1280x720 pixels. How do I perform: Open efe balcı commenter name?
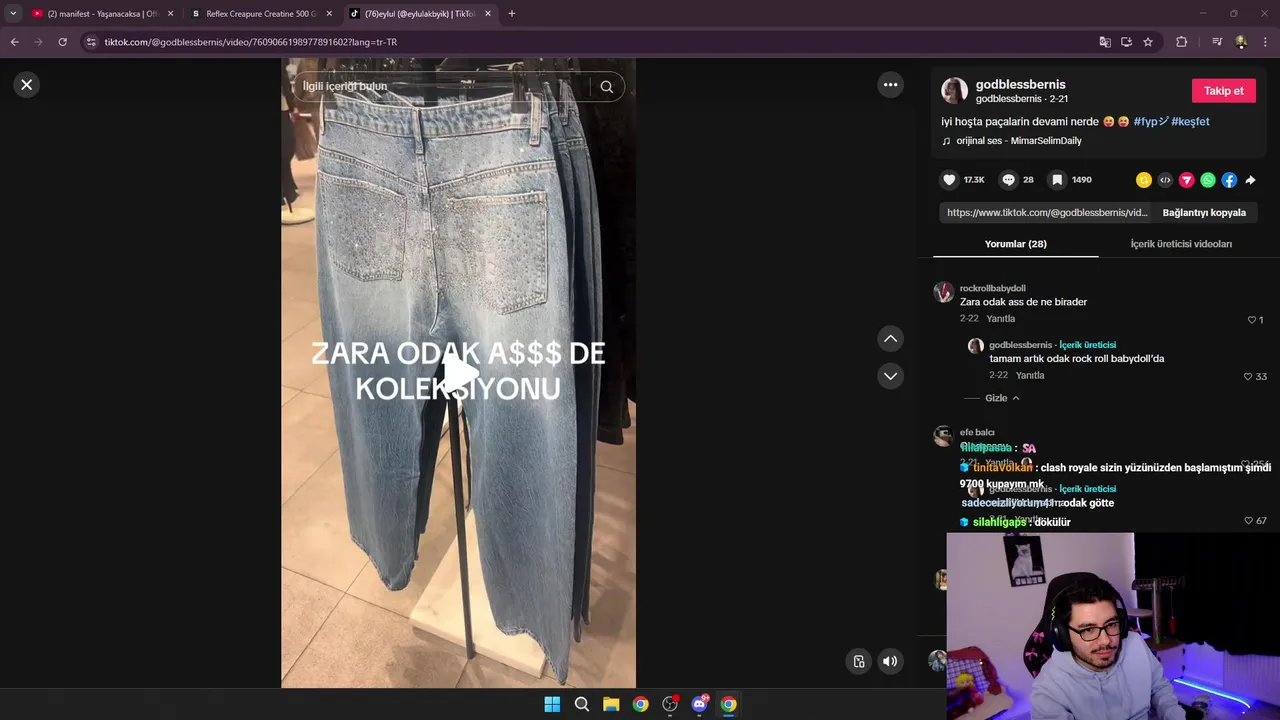coord(977,432)
